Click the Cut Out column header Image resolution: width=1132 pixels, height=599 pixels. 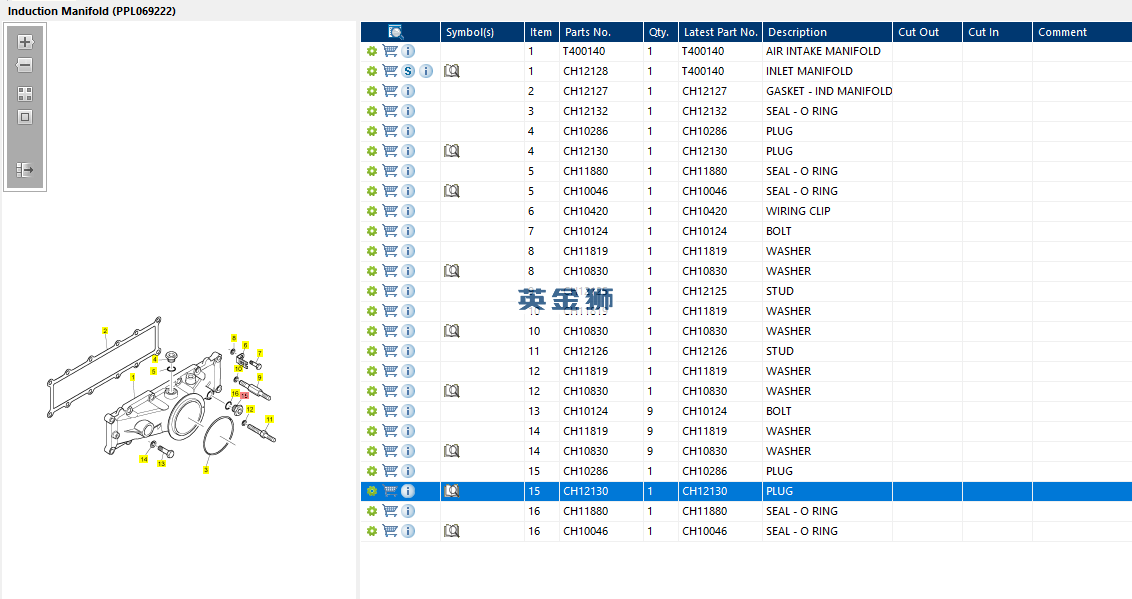(928, 32)
